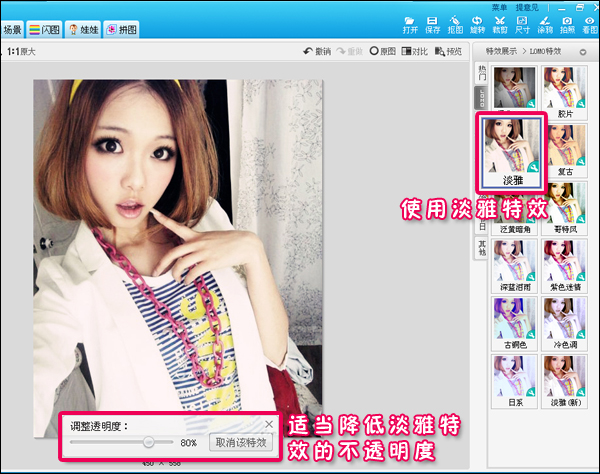
Task: Close the transparency adjustment panel
Action: click(268, 424)
